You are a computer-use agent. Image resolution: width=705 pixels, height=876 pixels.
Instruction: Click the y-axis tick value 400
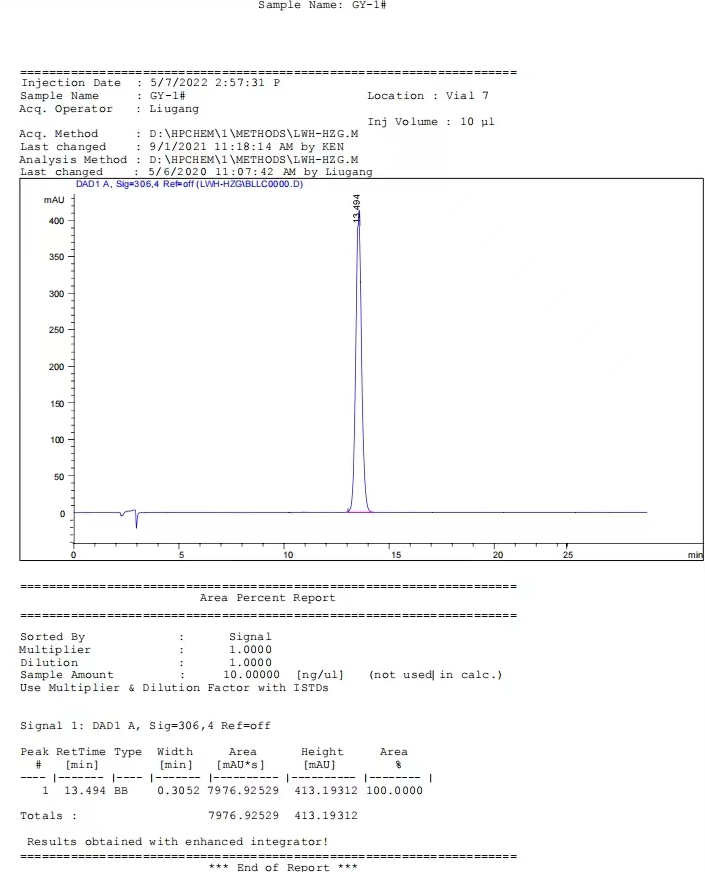coord(56,221)
